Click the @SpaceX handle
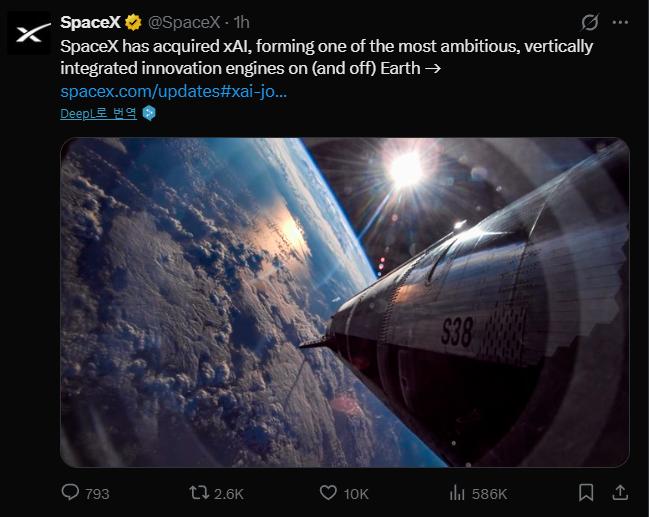The height and width of the screenshot is (517, 649). (x=185, y=23)
